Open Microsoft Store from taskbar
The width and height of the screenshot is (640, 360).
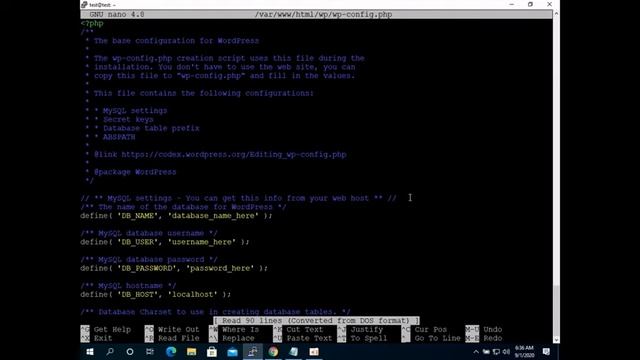point(212,351)
